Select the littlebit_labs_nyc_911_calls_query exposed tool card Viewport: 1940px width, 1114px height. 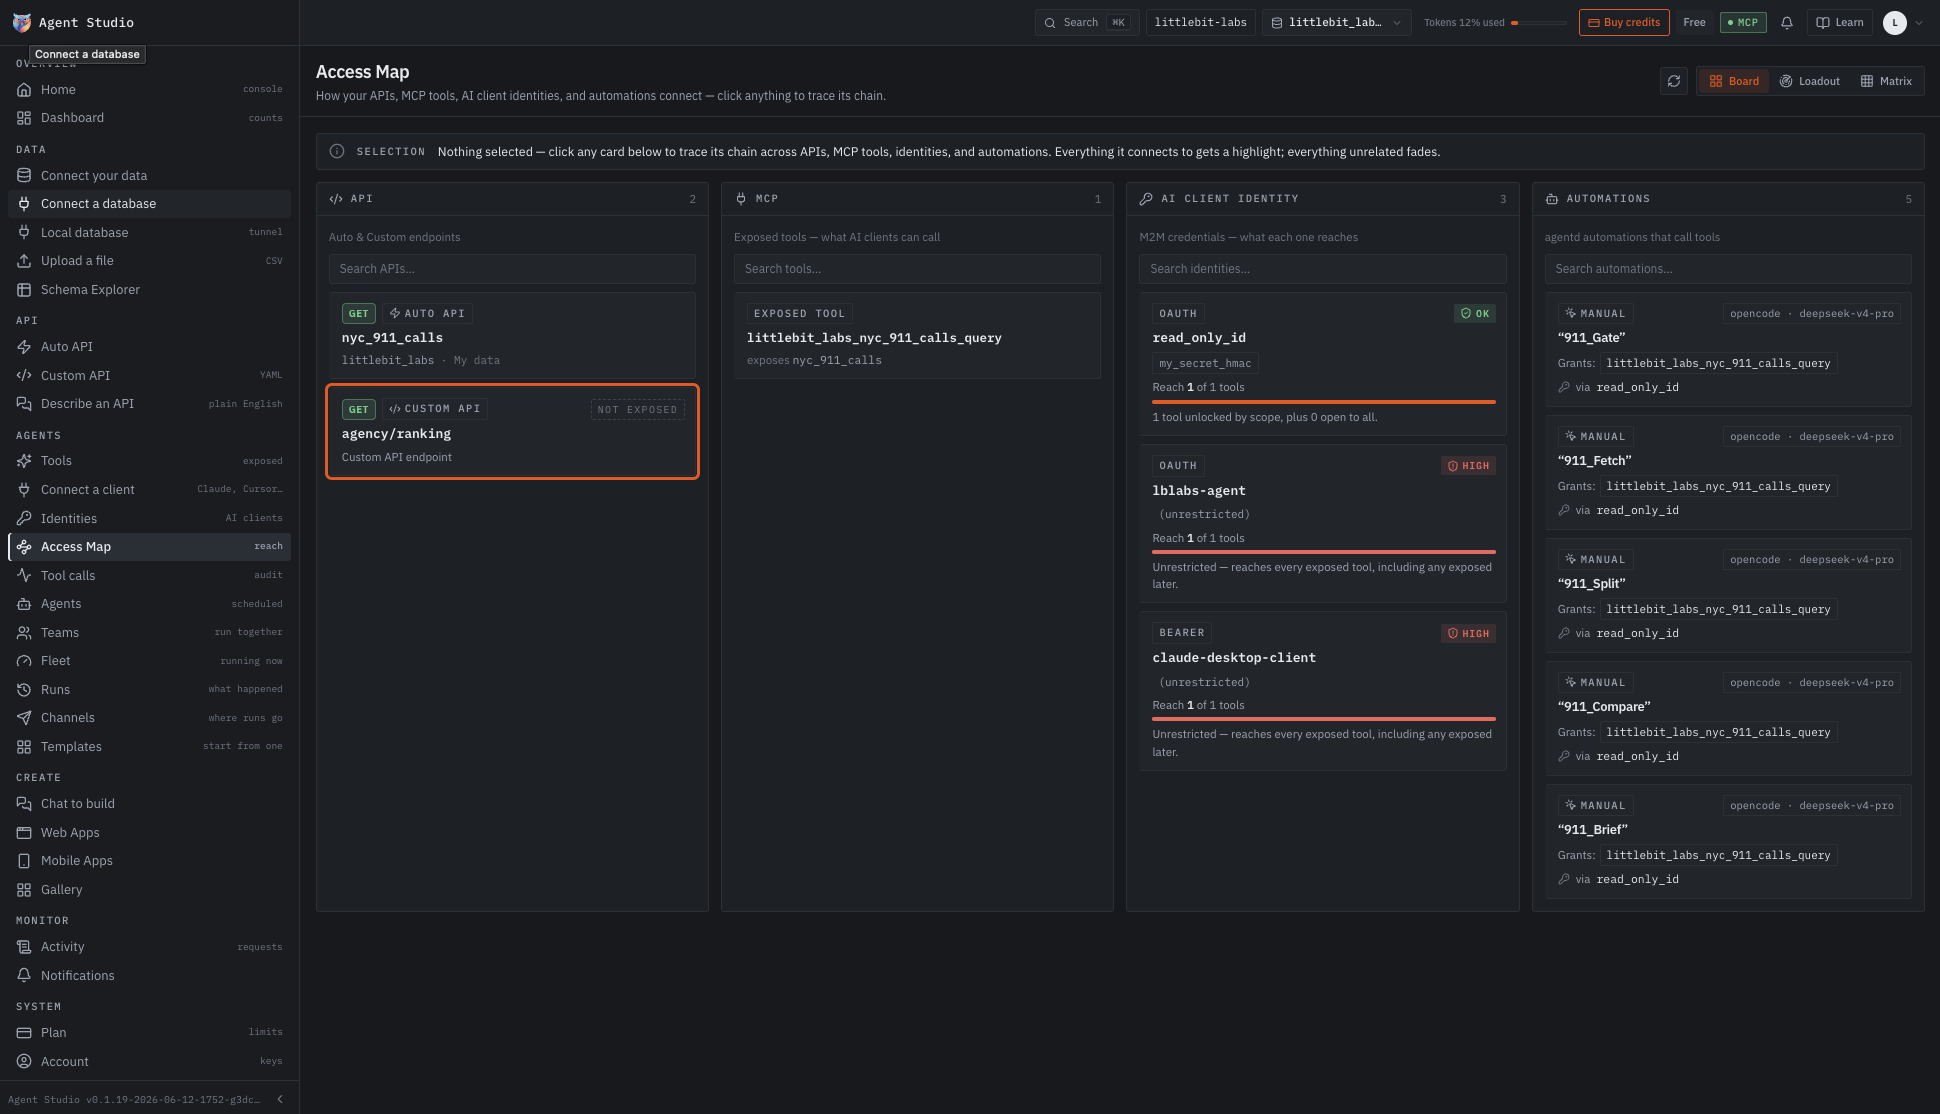point(917,336)
